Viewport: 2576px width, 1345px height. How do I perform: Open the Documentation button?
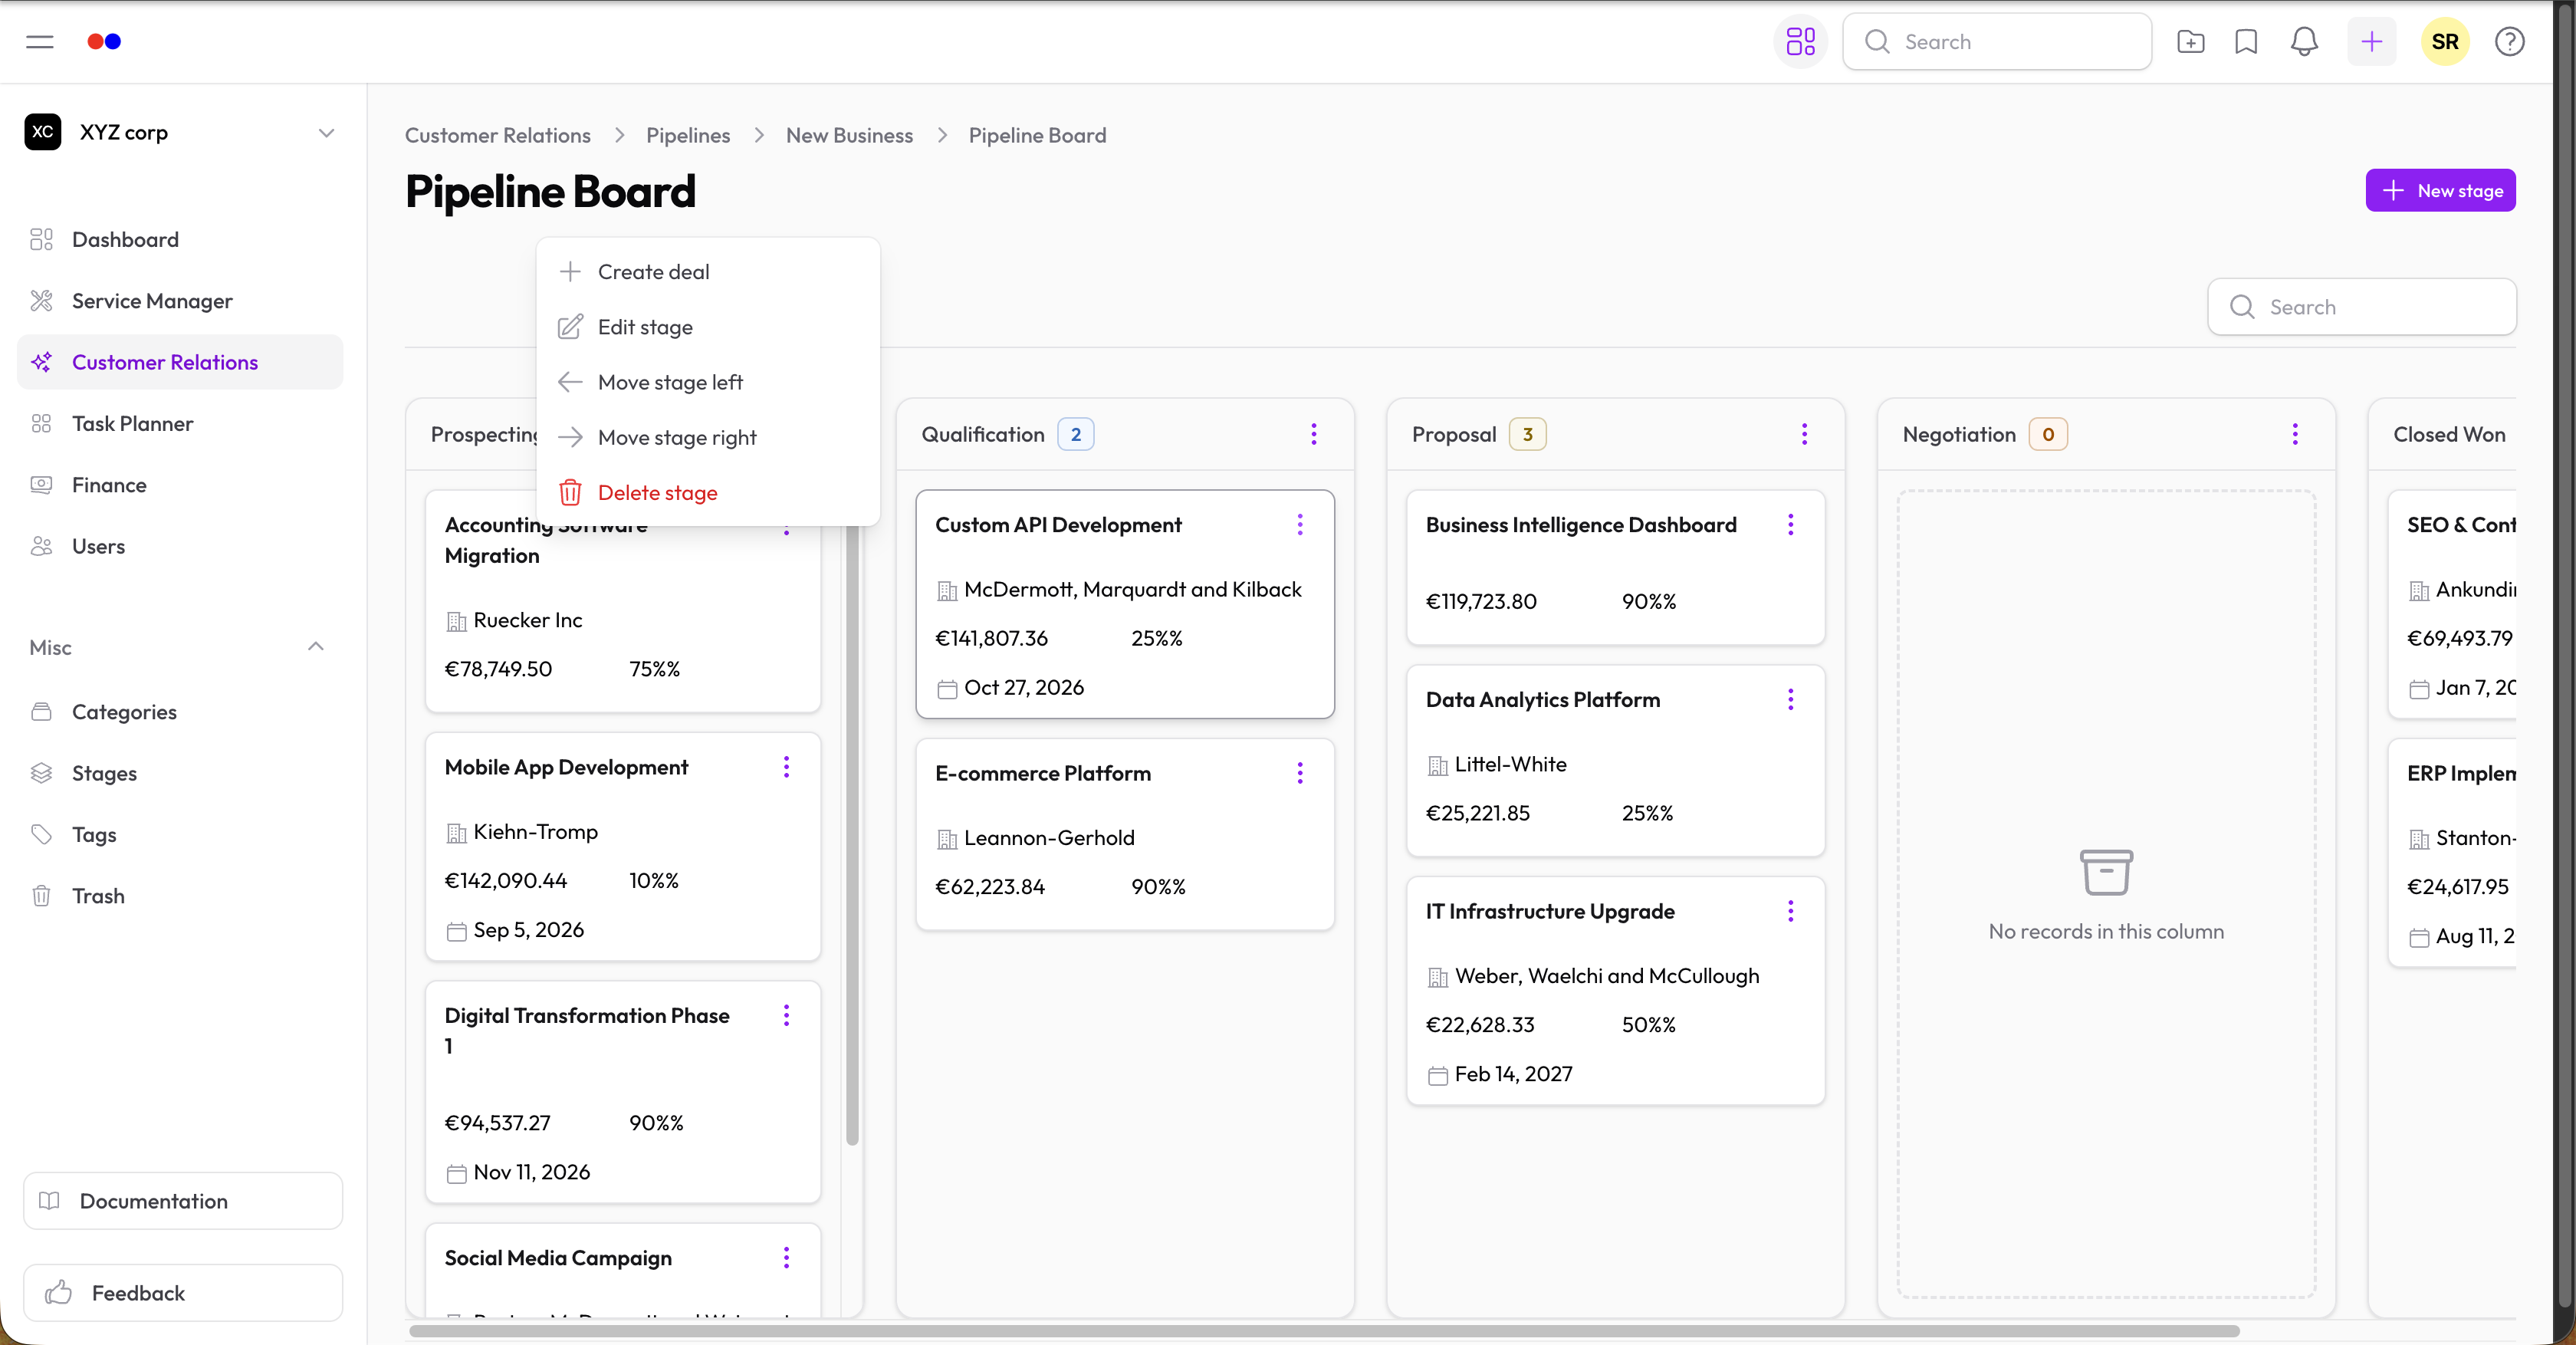183,1201
